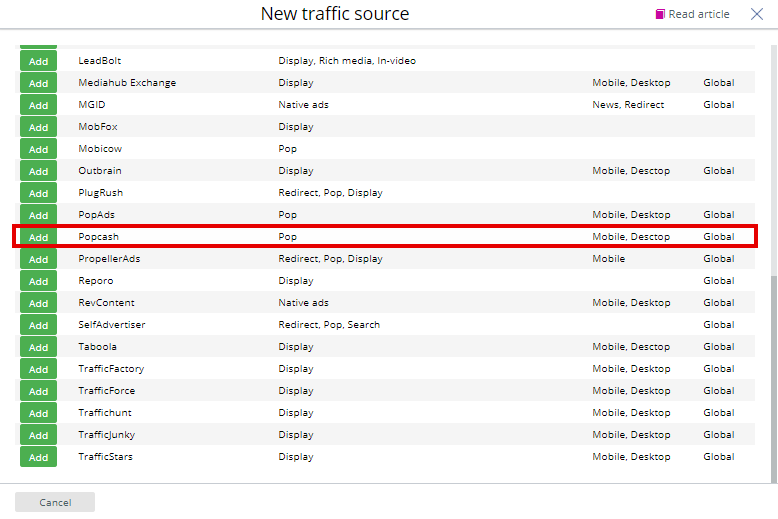Click 'Mobile, Desktop' in TrafficStars row
The width and height of the screenshot is (778, 519).
(x=631, y=456)
